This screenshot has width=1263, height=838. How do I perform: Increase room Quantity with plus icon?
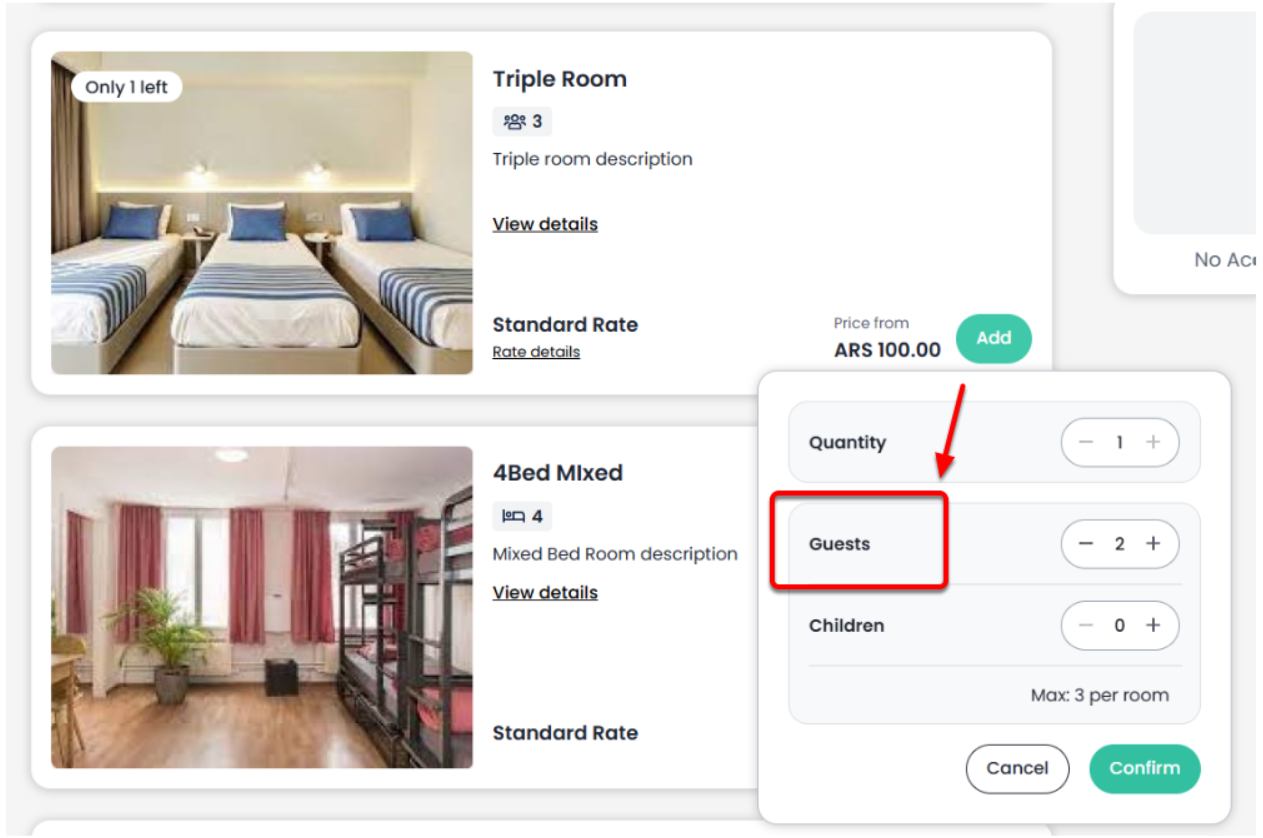coord(1153,442)
